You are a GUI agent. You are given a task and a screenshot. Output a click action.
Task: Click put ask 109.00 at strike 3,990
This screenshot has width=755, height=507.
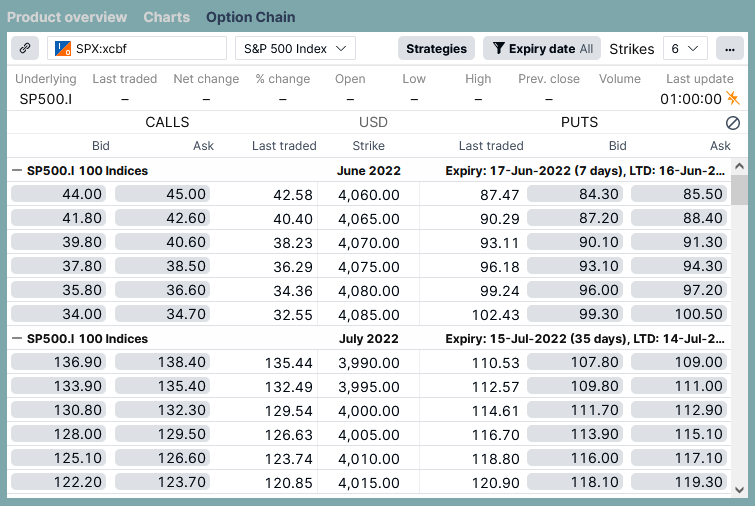[x=679, y=362]
